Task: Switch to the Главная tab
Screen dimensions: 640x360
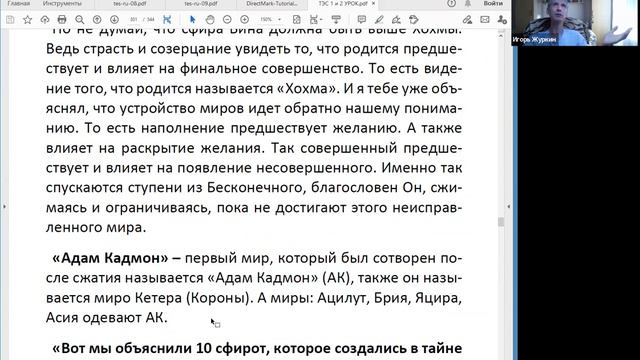Action: click(19, 4)
